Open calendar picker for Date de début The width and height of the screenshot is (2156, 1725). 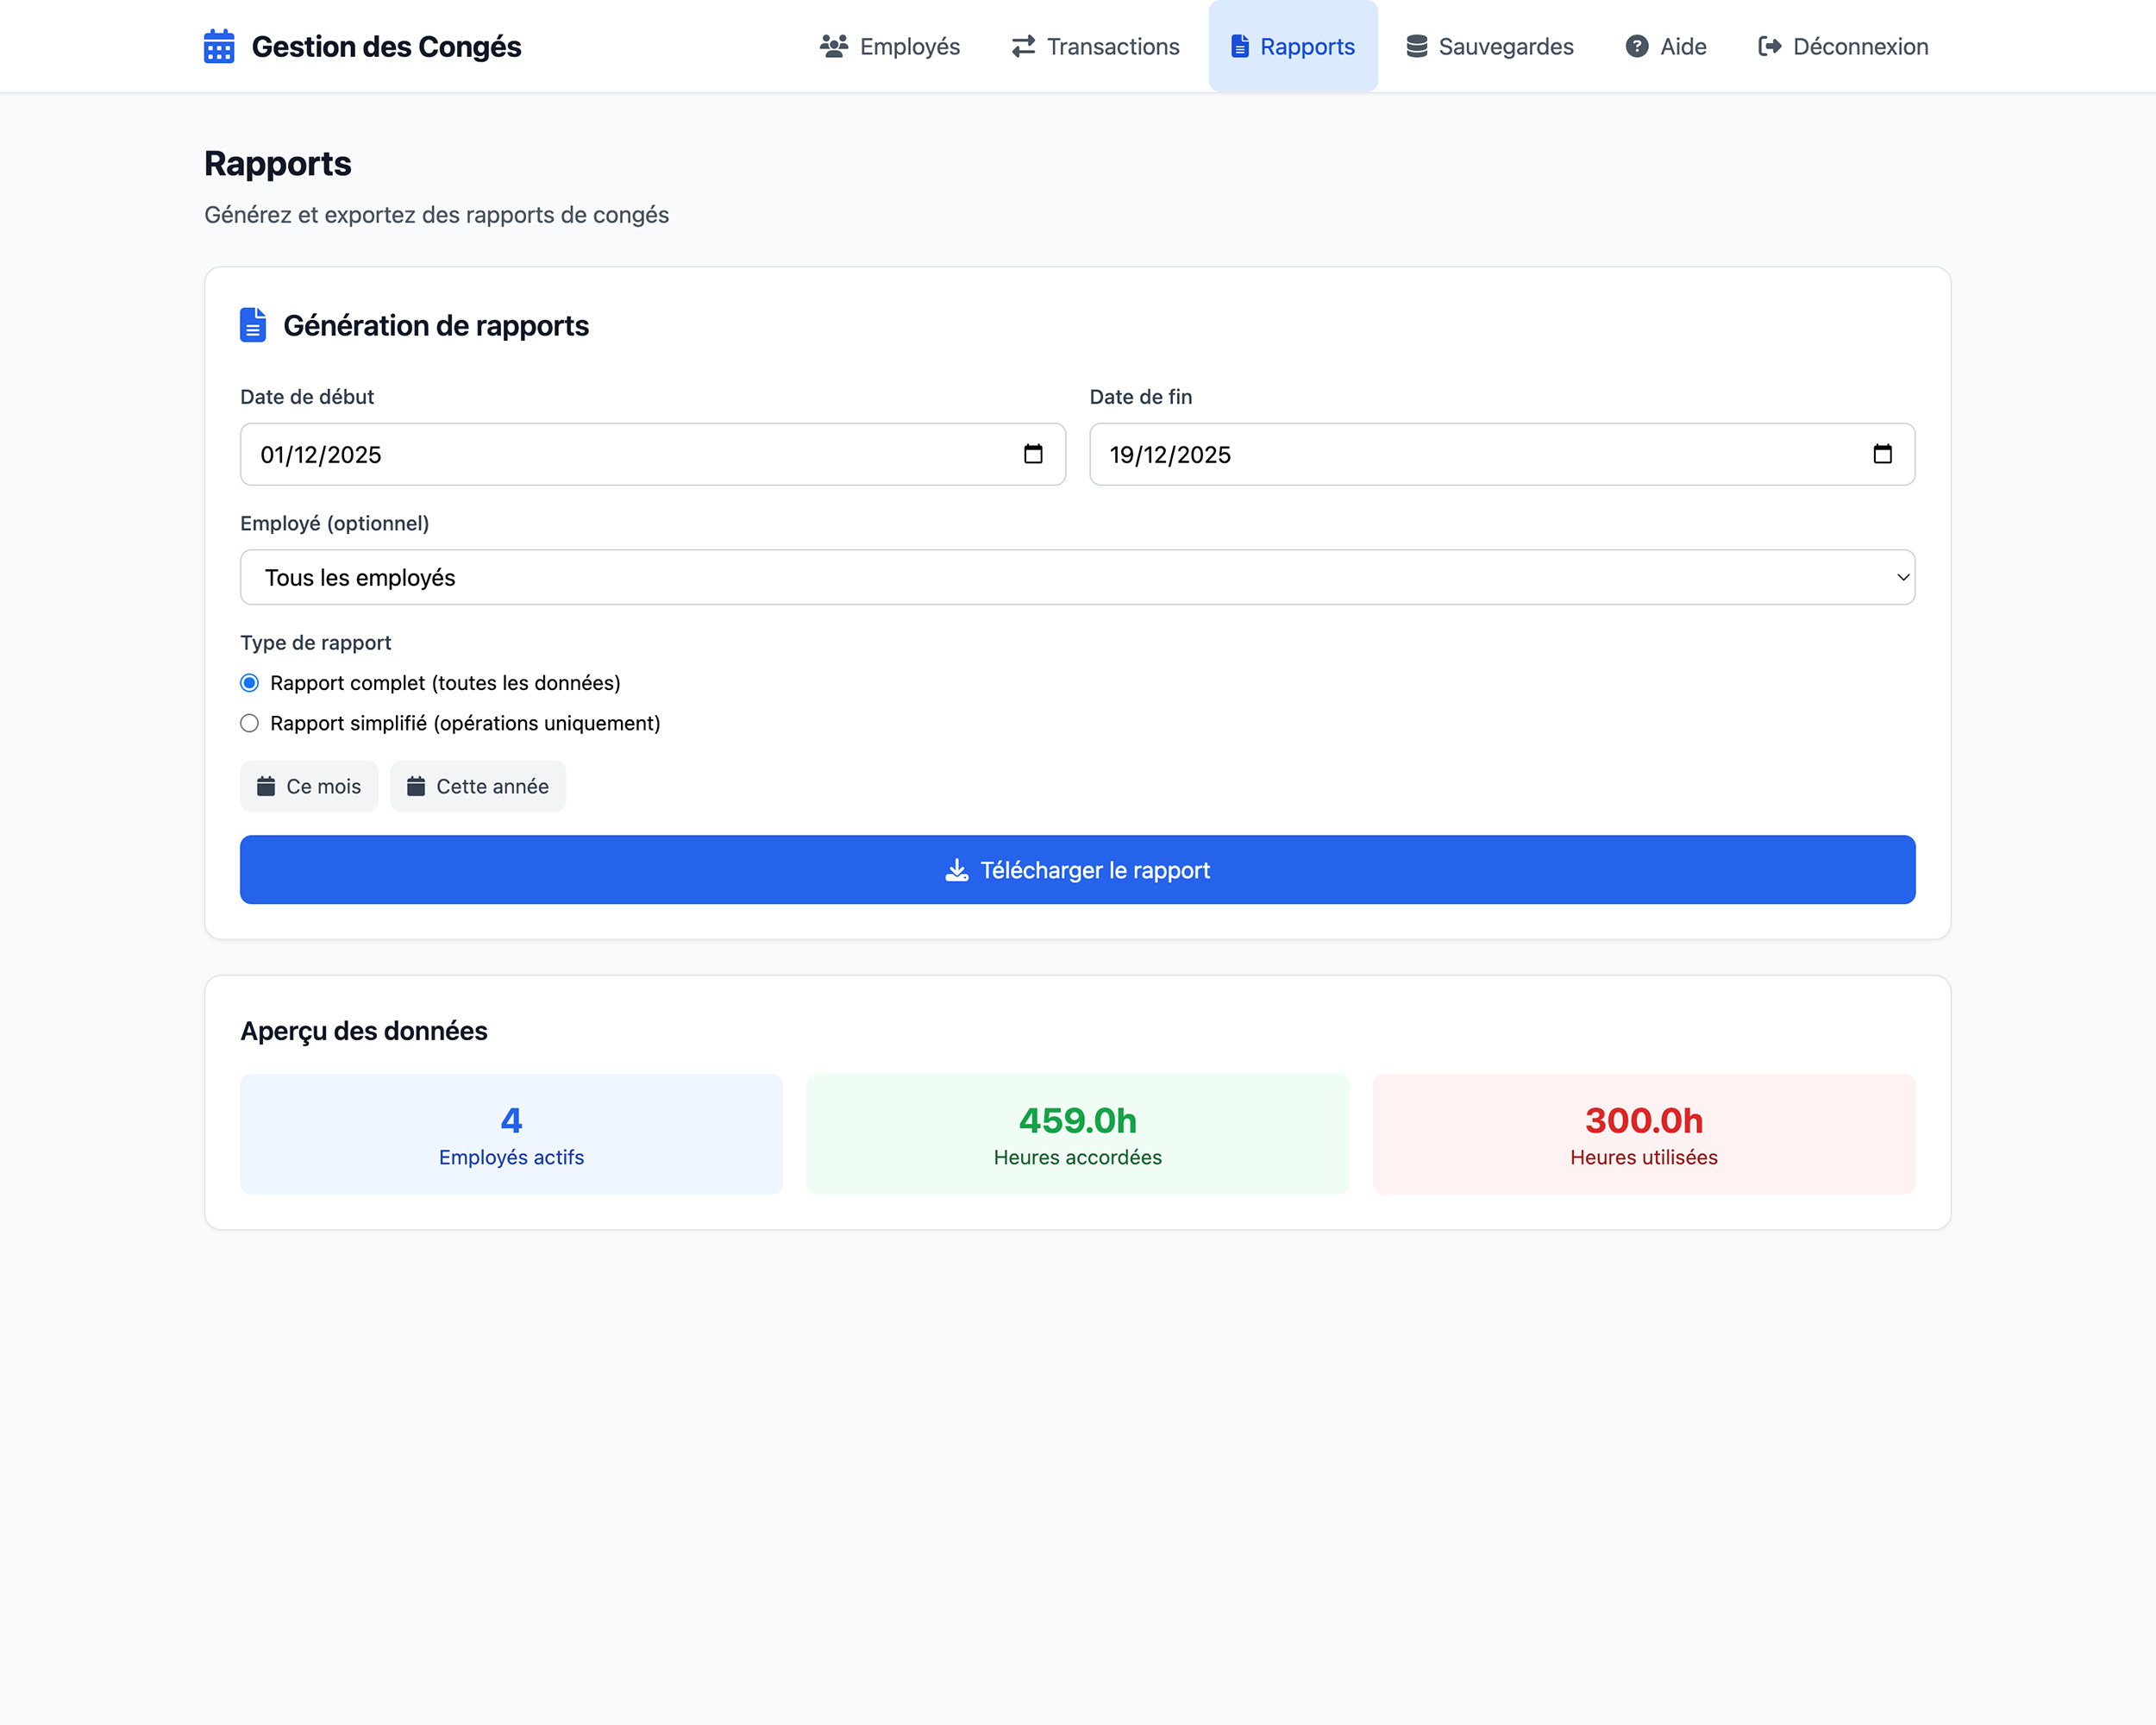pos(1033,454)
